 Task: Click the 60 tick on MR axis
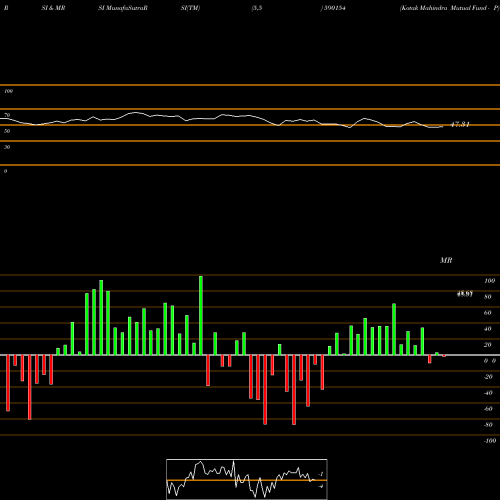[488, 313]
